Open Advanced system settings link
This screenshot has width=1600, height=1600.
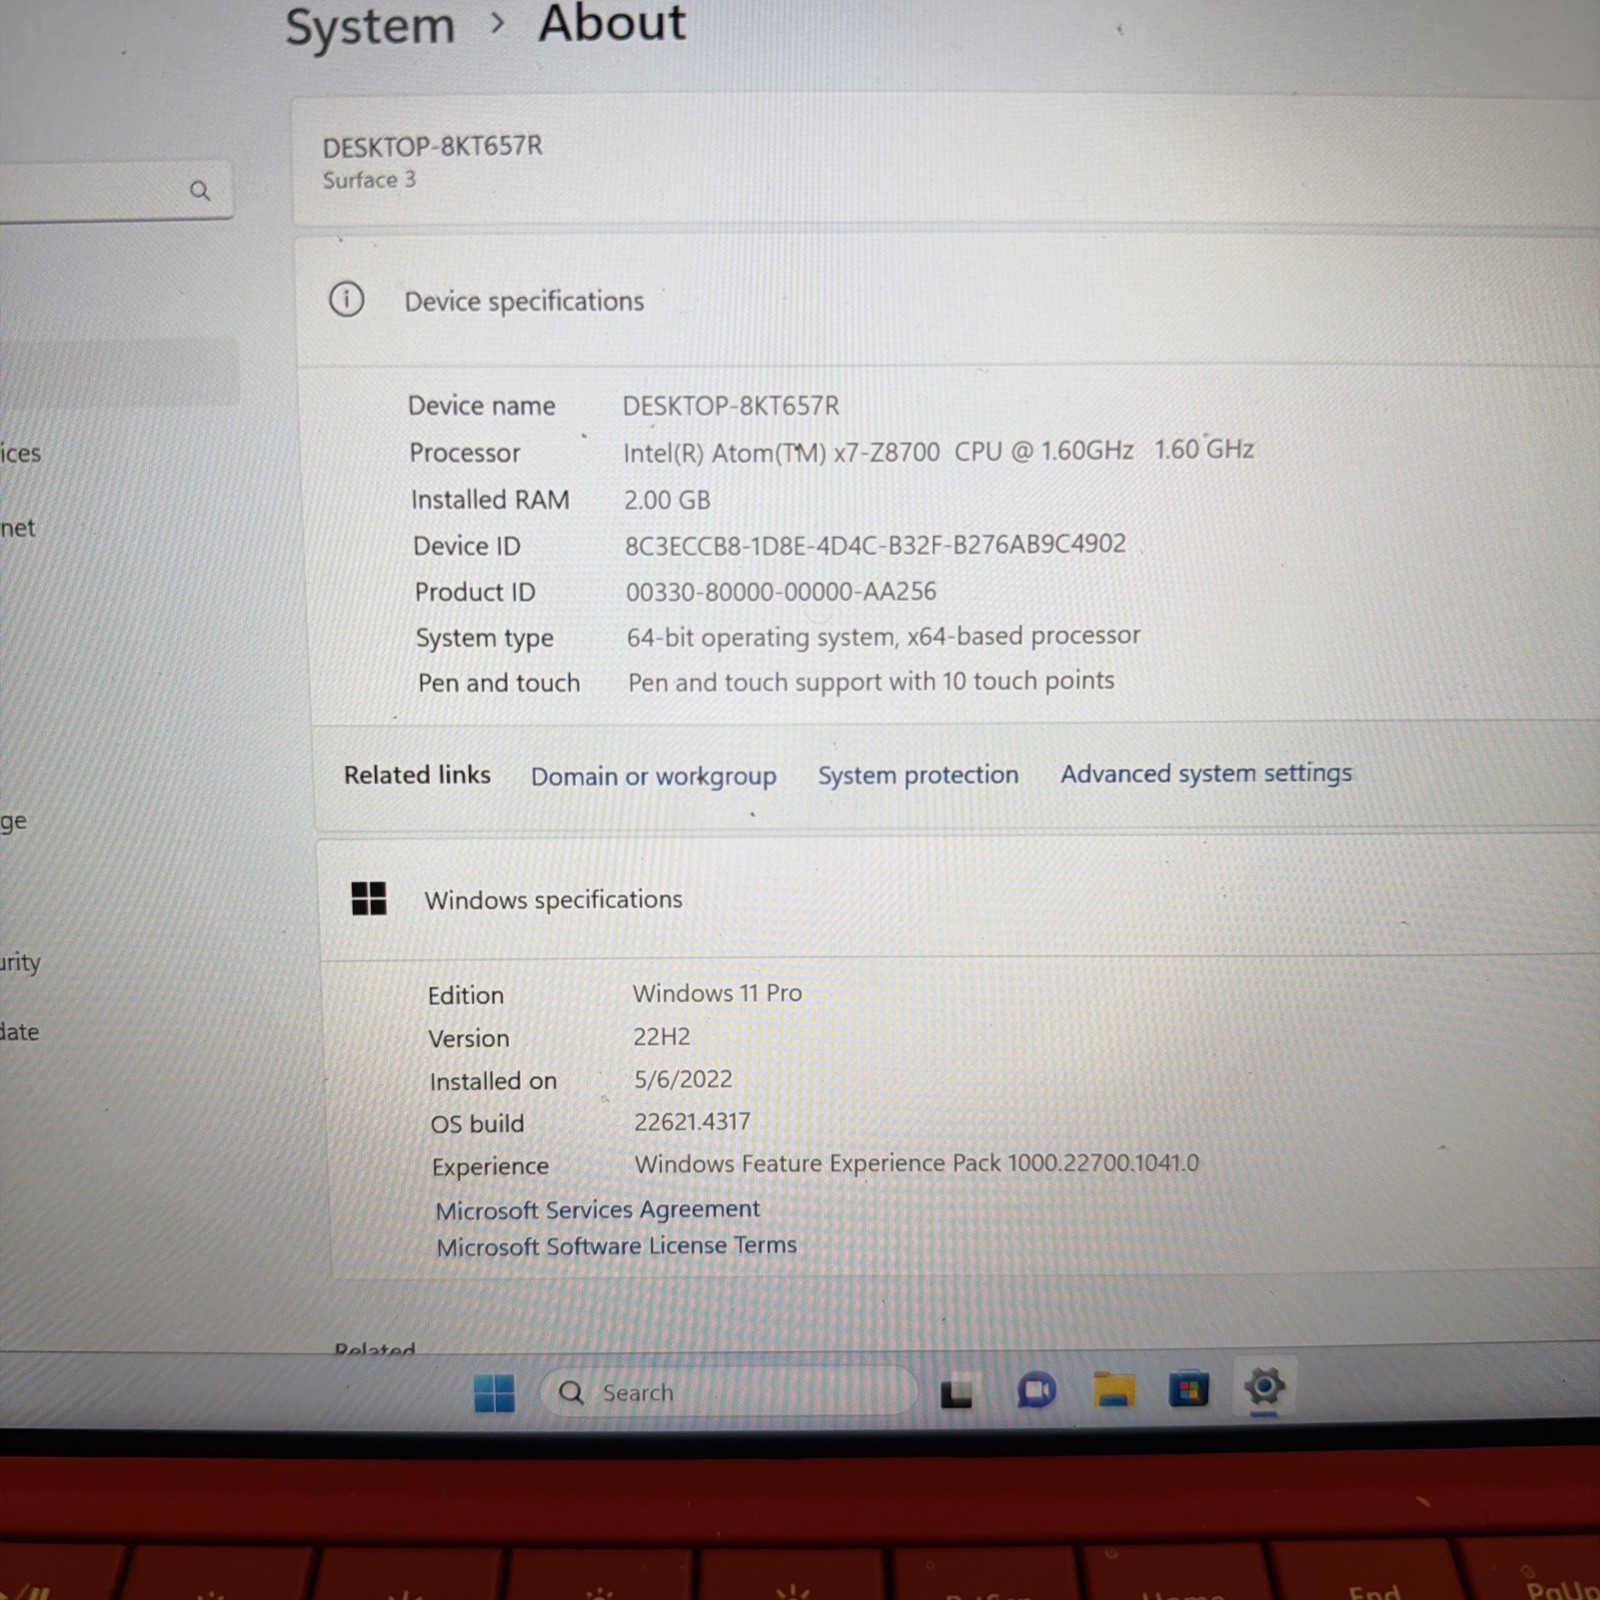tap(1206, 773)
